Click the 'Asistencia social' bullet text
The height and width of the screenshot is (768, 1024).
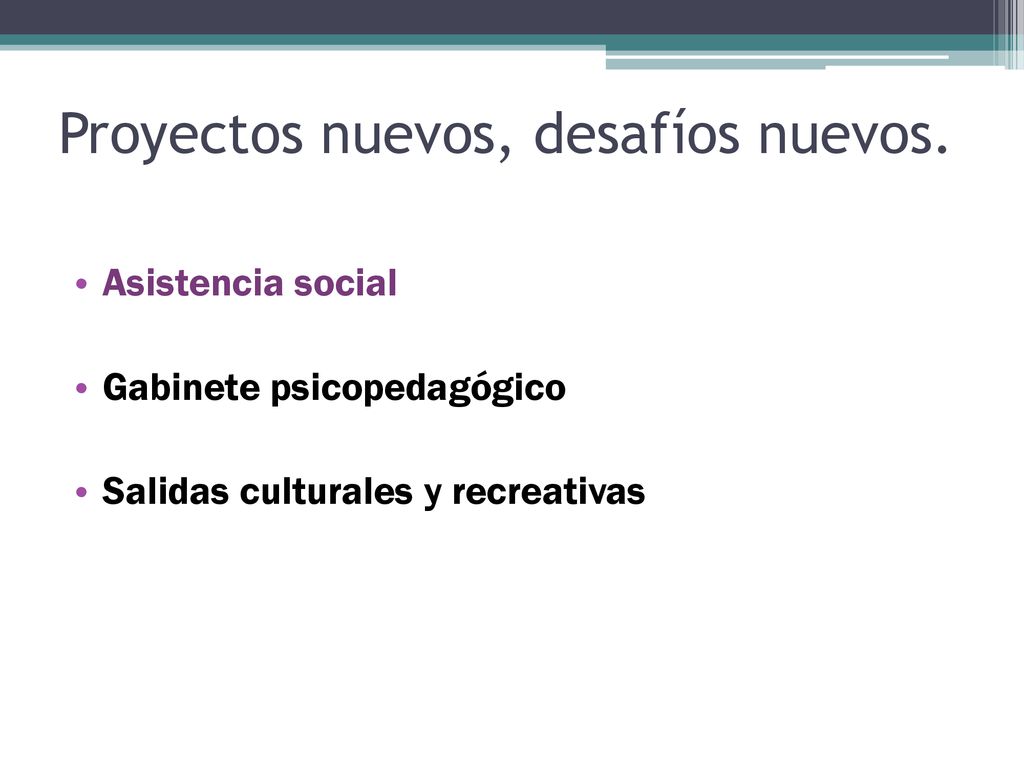tap(249, 283)
